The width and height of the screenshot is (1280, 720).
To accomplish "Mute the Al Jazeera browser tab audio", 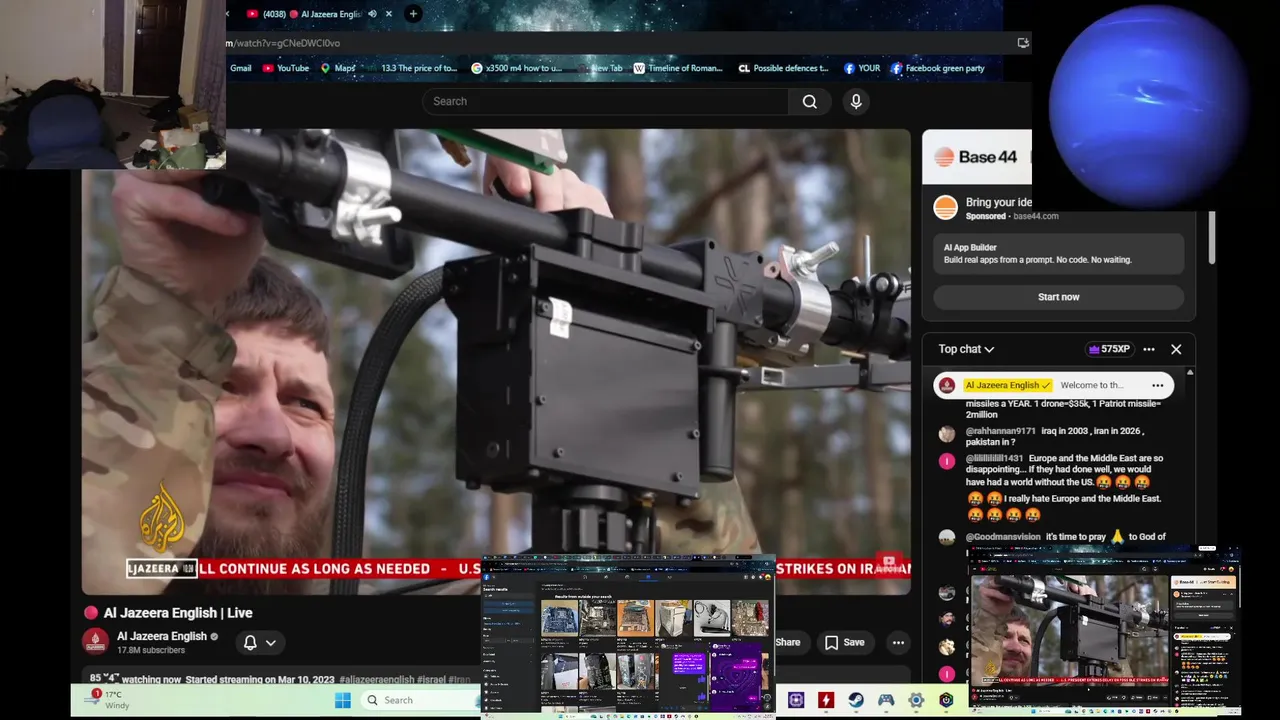I will (x=372, y=14).
